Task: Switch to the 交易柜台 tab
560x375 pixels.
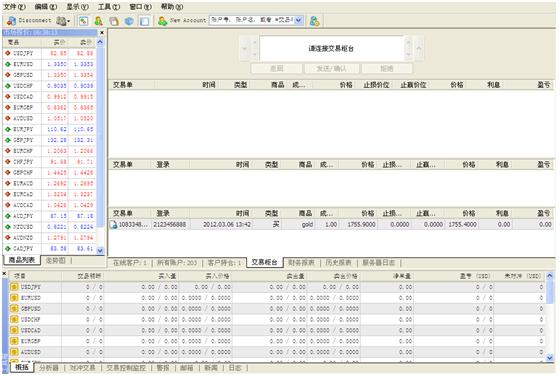Action: point(264,262)
